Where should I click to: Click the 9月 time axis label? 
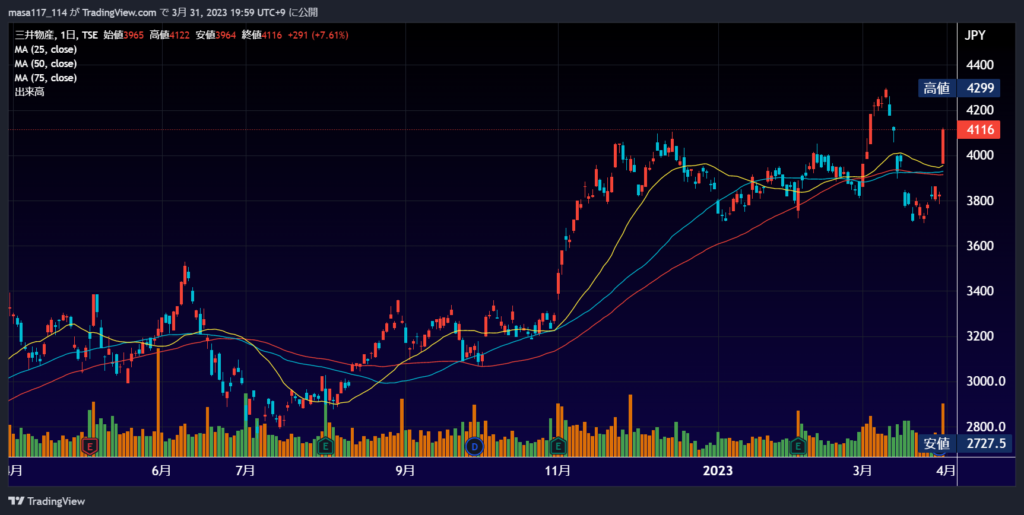click(x=405, y=471)
